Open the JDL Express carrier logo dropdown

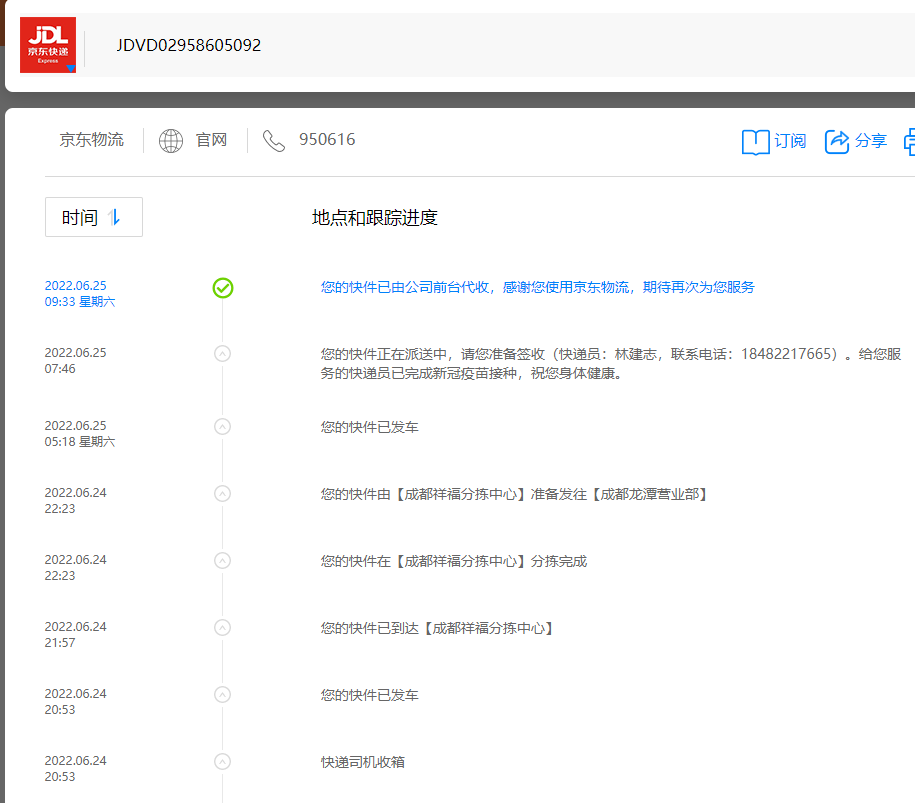(x=48, y=45)
